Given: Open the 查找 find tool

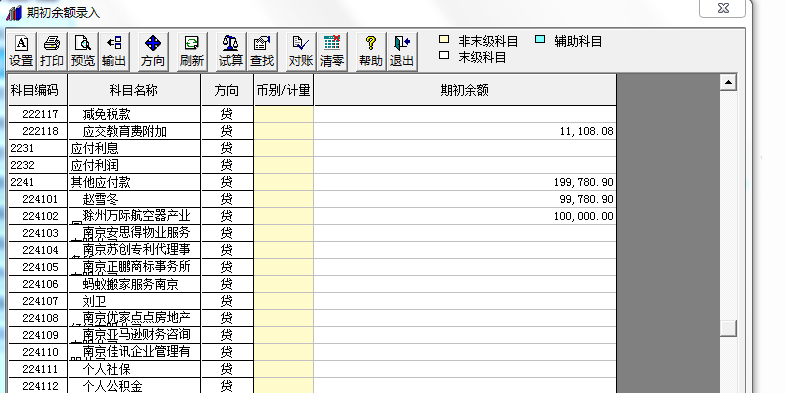Looking at the screenshot, I should (x=262, y=52).
